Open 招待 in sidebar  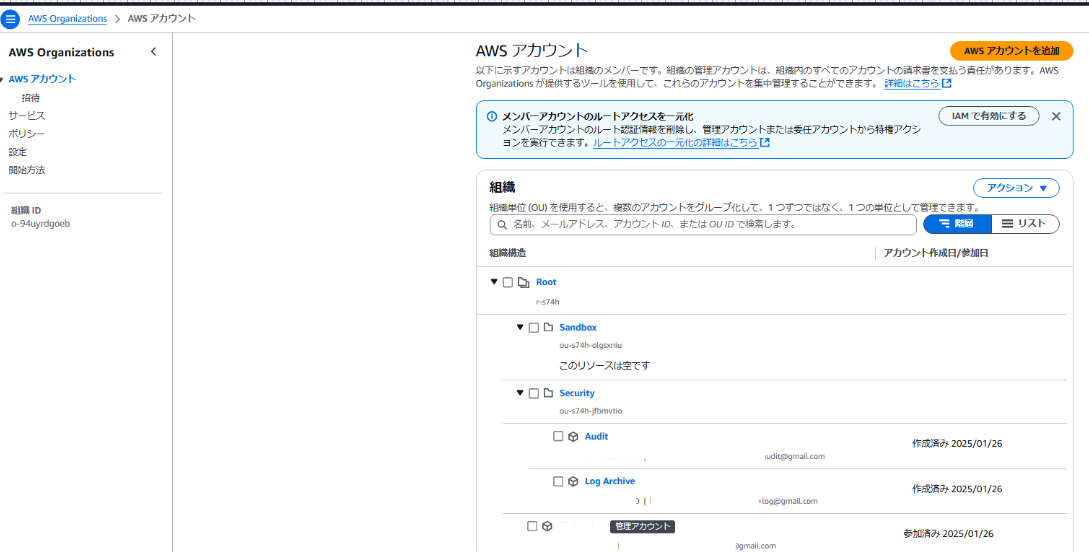[x=31, y=98]
